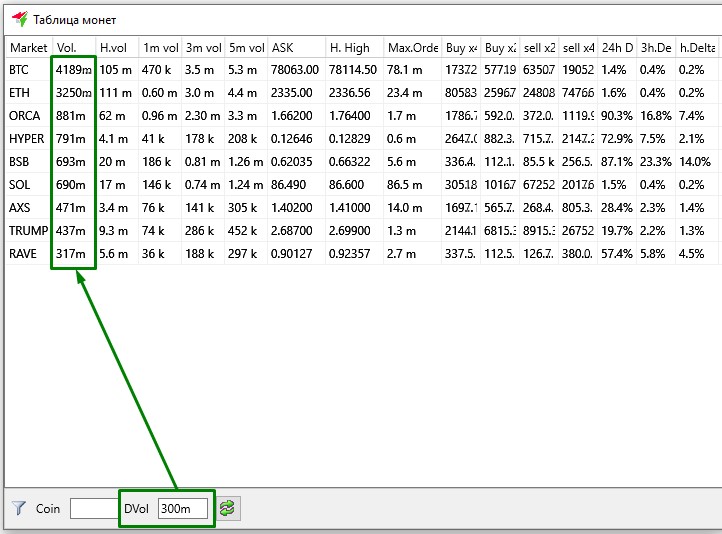Select the TRUMP market row

pyautogui.click(x=28, y=231)
